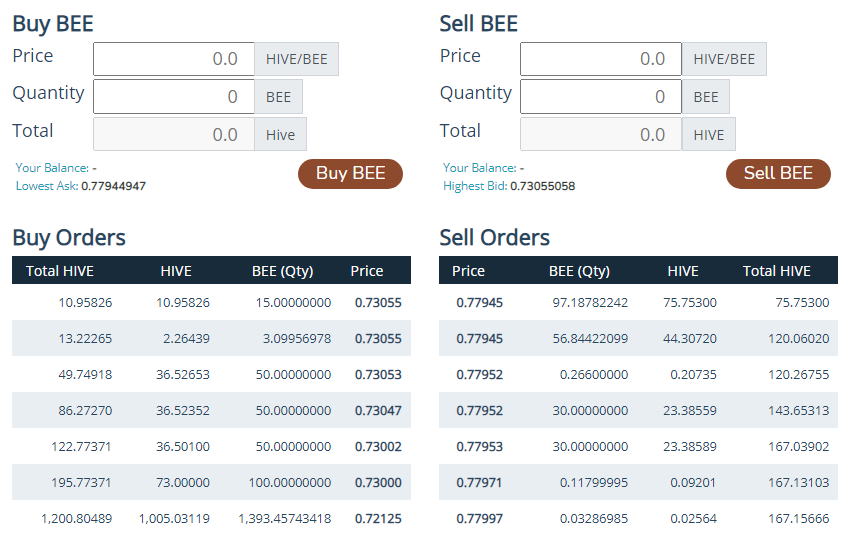Click the Buy Orders BEE (Qty) column header

(x=283, y=271)
